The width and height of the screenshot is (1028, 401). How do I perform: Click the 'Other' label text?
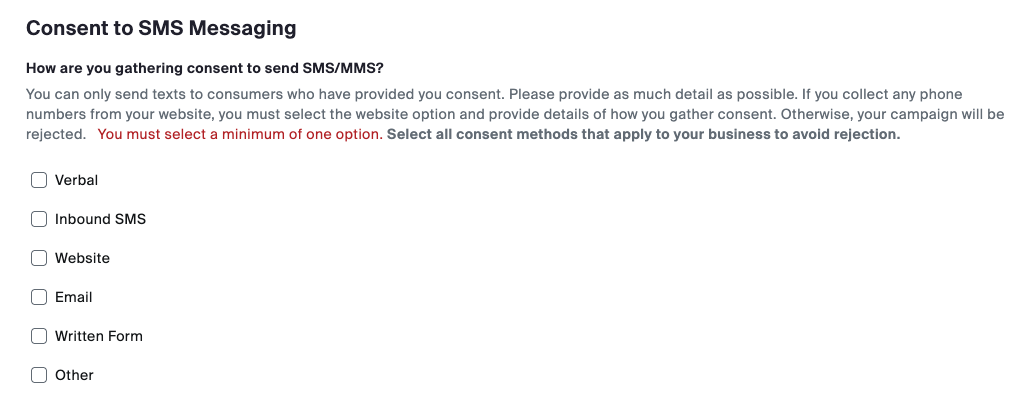point(74,375)
